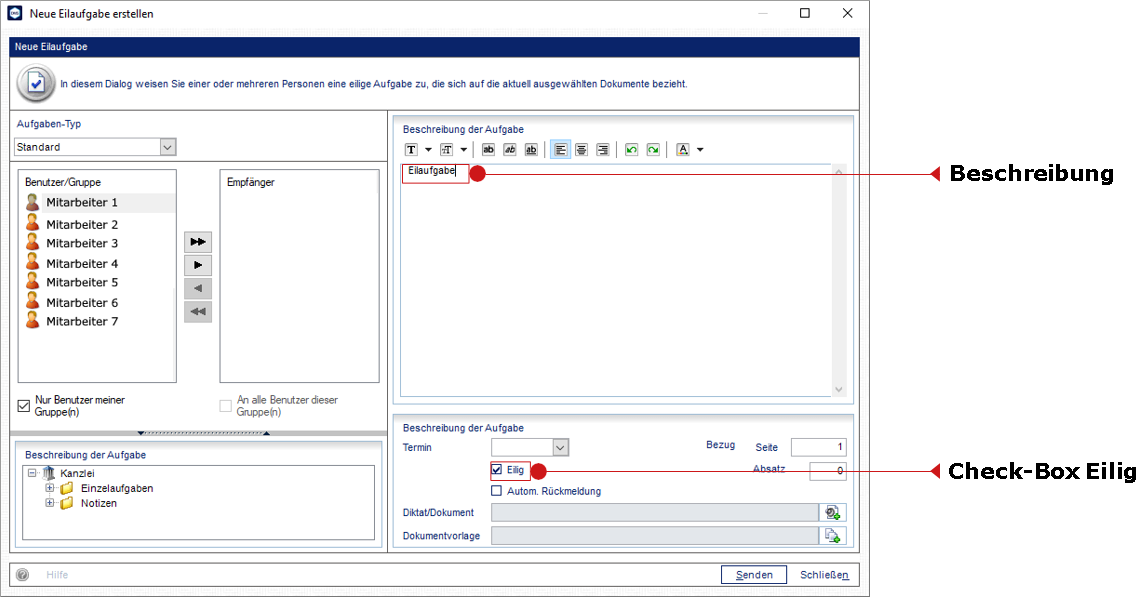Click the Absatz number field
This screenshot has width=1139, height=597.
pyautogui.click(x=828, y=471)
